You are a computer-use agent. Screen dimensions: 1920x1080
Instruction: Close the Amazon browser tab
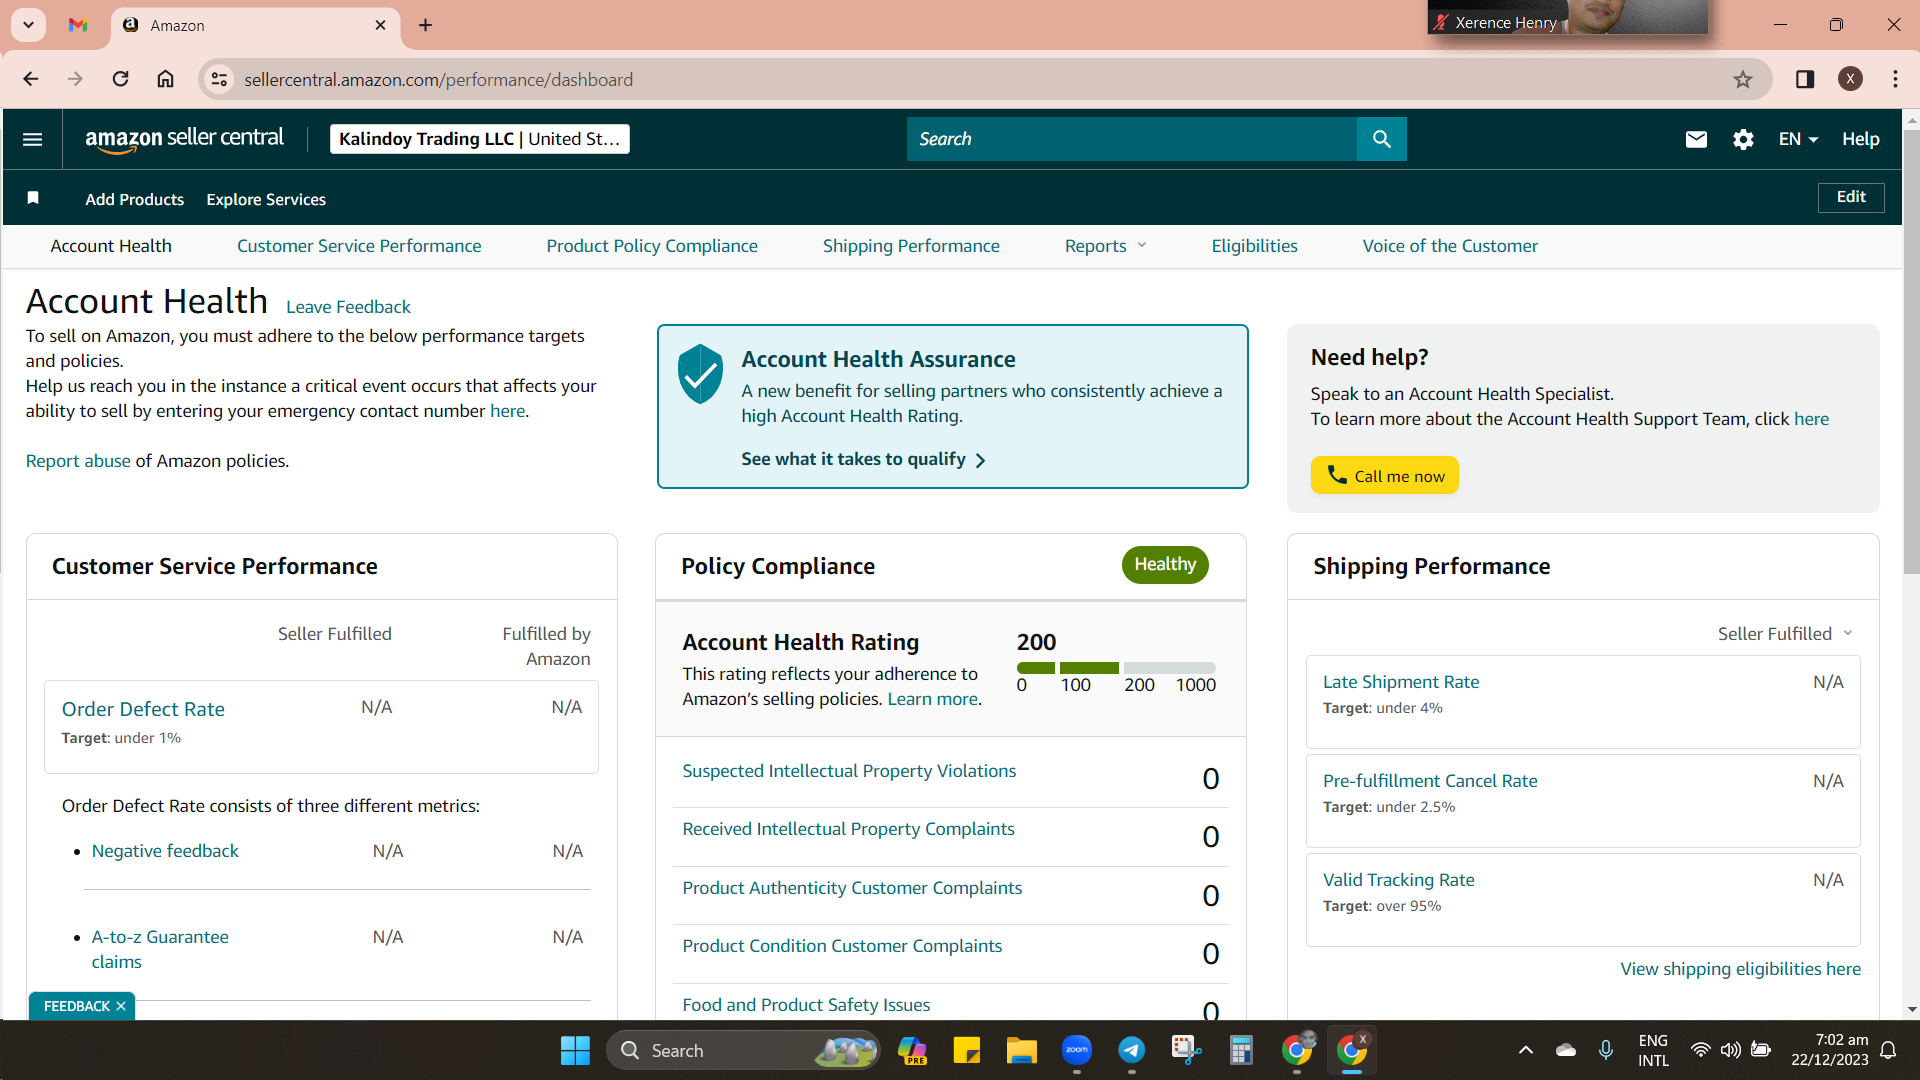380,25
